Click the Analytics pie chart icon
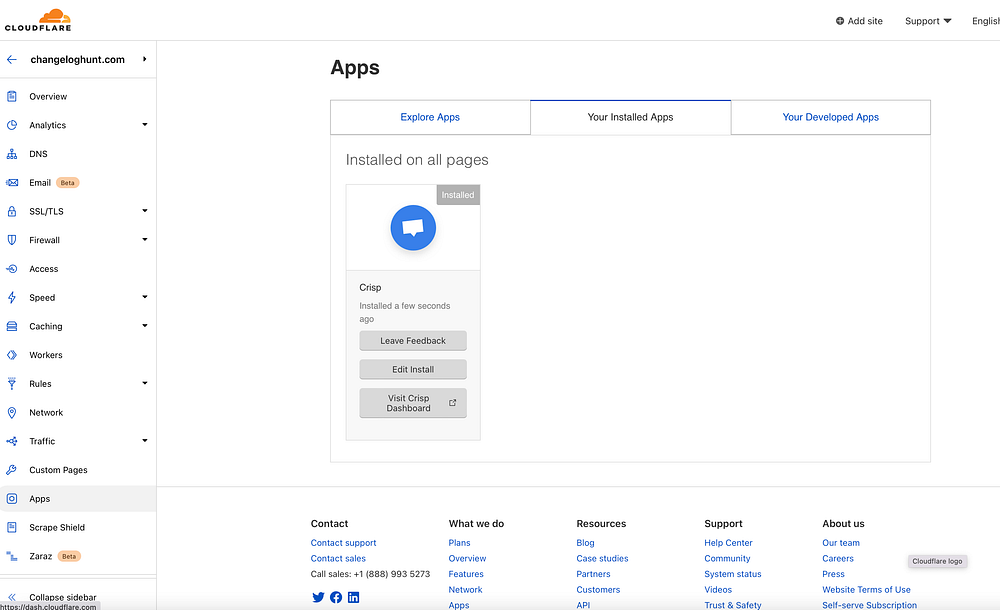The image size is (1000, 610). [11, 125]
